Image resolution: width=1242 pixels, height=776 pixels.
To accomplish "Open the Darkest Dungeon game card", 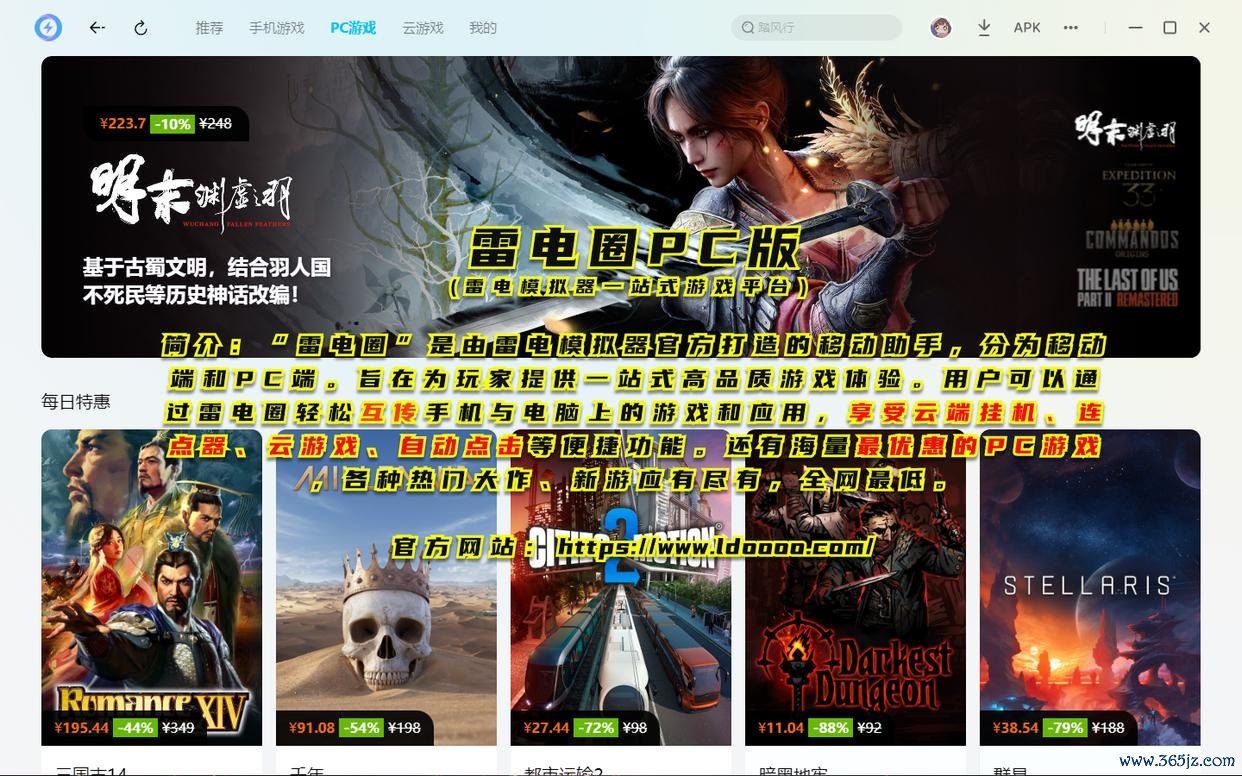I will click(855, 588).
